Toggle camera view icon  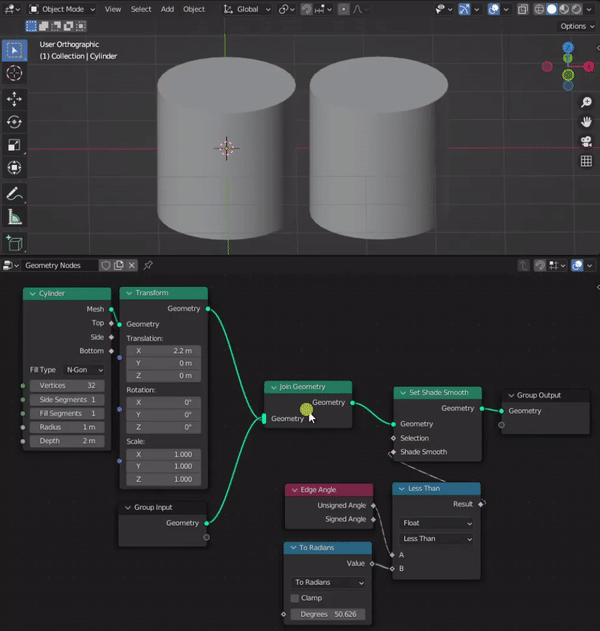[586, 141]
